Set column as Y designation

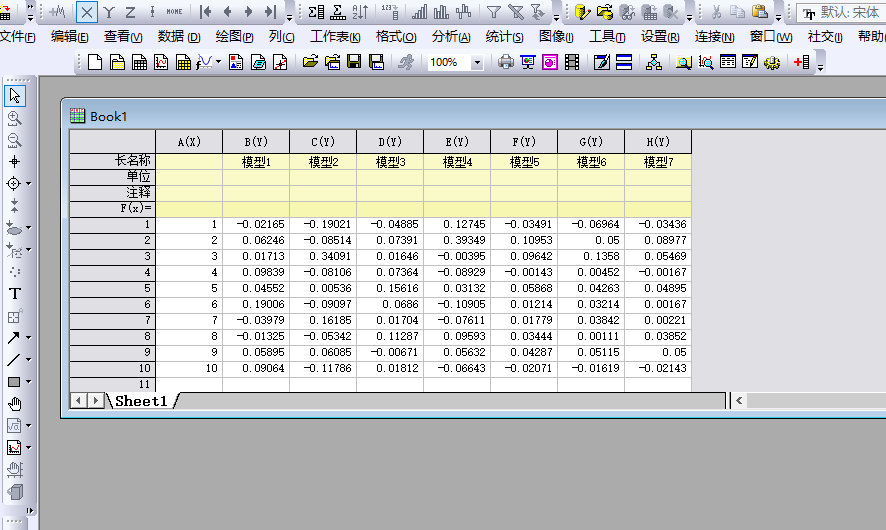[x=108, y=12]
